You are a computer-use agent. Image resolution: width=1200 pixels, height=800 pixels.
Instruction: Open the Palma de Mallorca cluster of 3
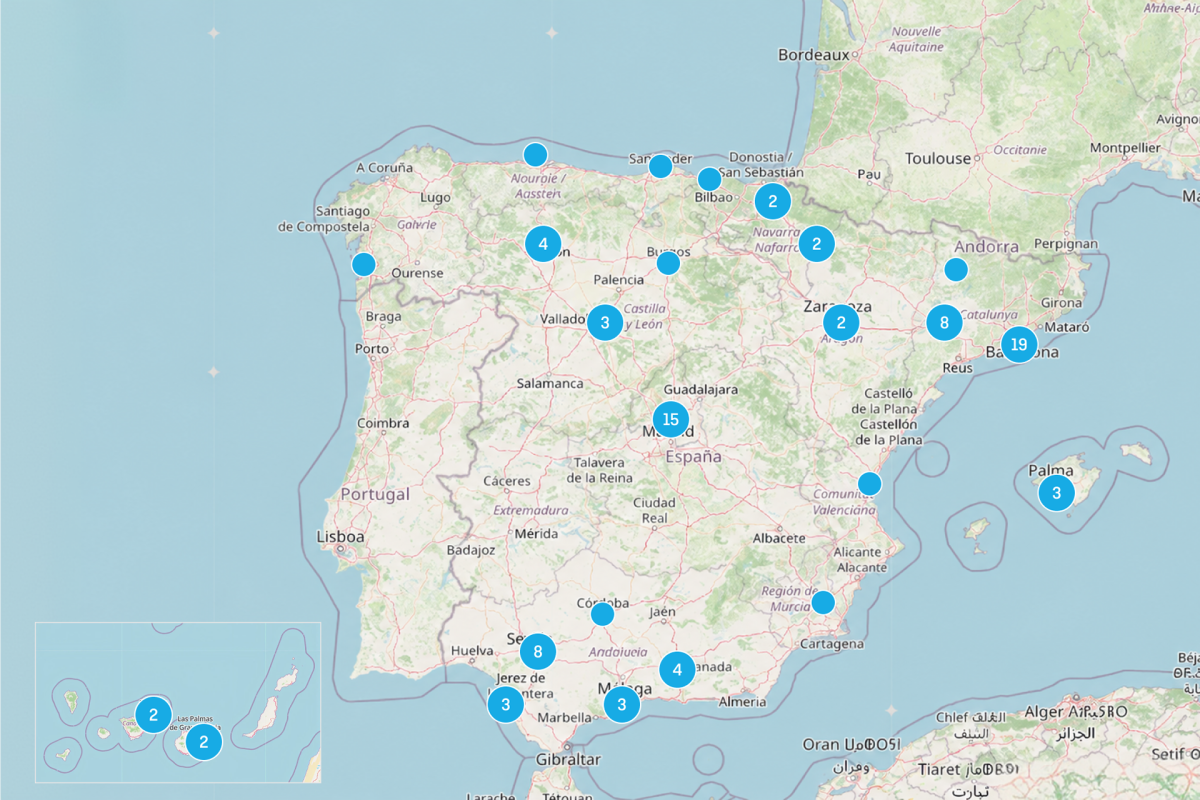pos(1056,492)
